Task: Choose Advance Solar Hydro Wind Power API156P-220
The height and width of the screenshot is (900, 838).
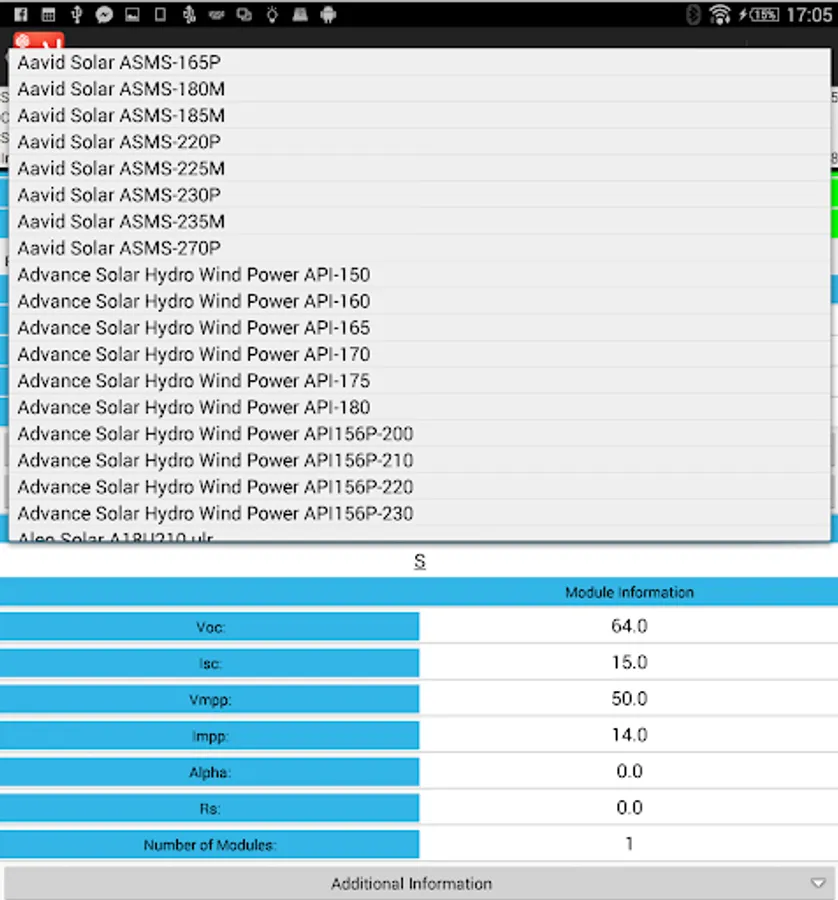Action: point(420,486)
